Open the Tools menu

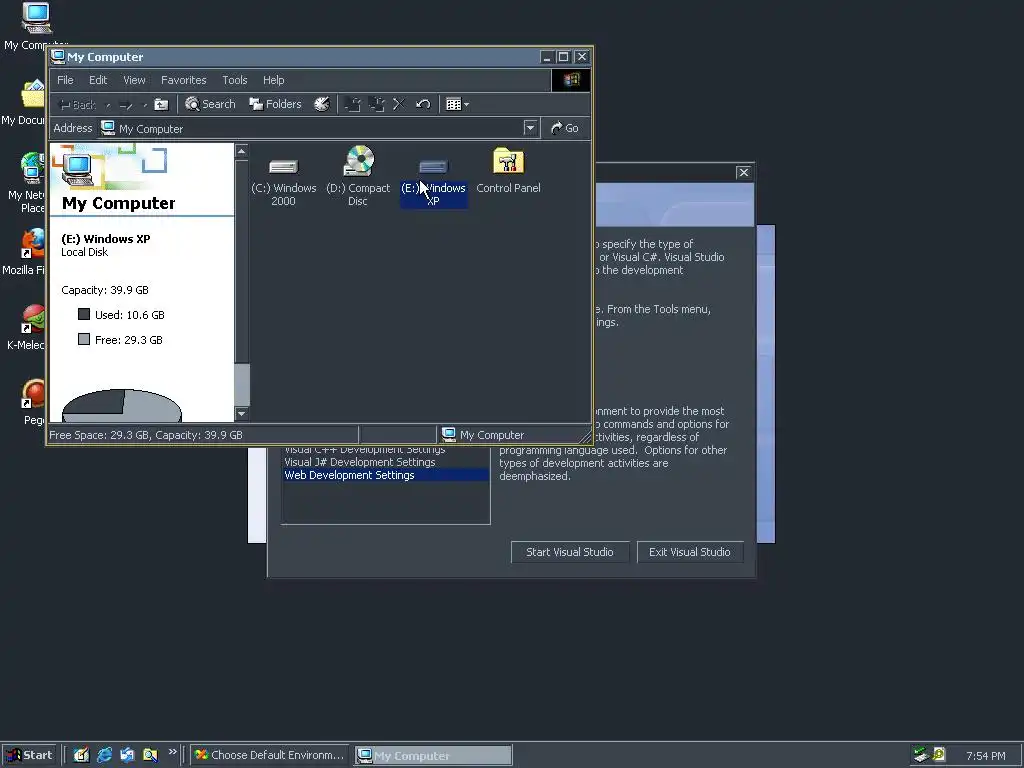coord(234,80)
